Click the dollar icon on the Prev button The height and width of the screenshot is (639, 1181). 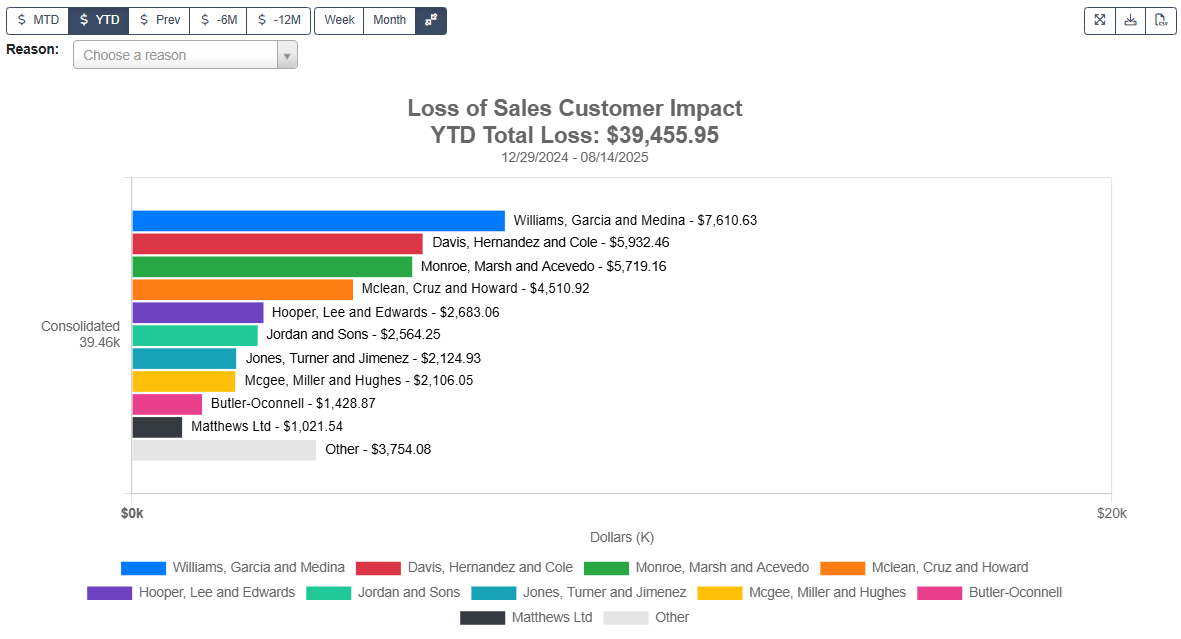tap(142, 20)
